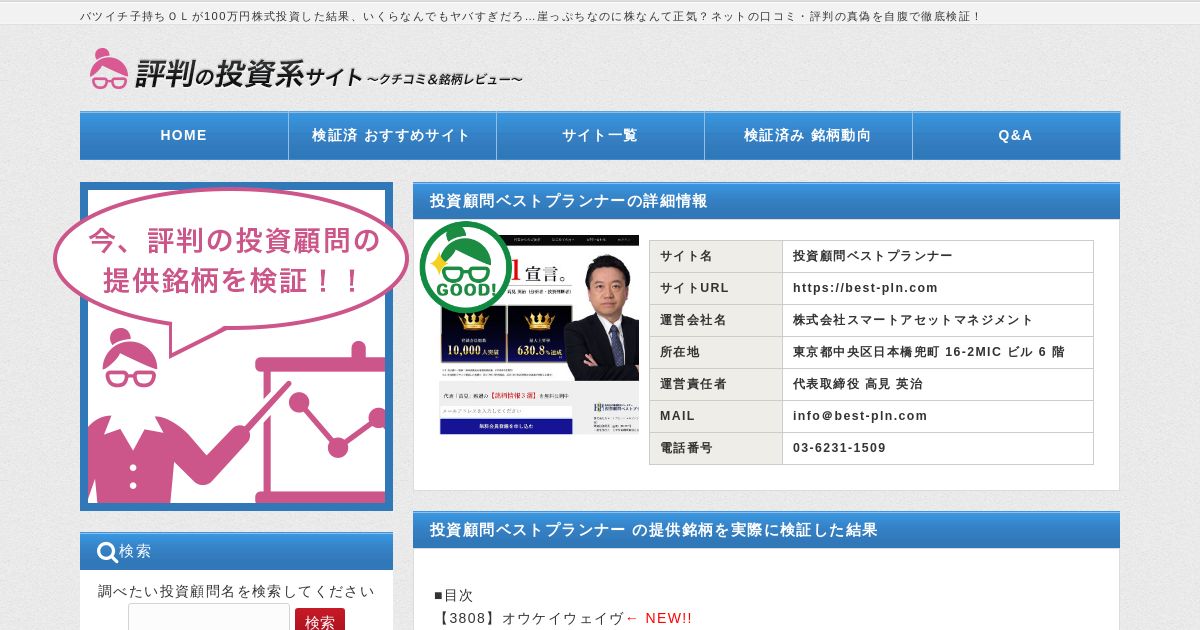This screenshot has width=1200, height=630.
Task: Click the ■目次 heading text
Action: click(x=454, y=595)
